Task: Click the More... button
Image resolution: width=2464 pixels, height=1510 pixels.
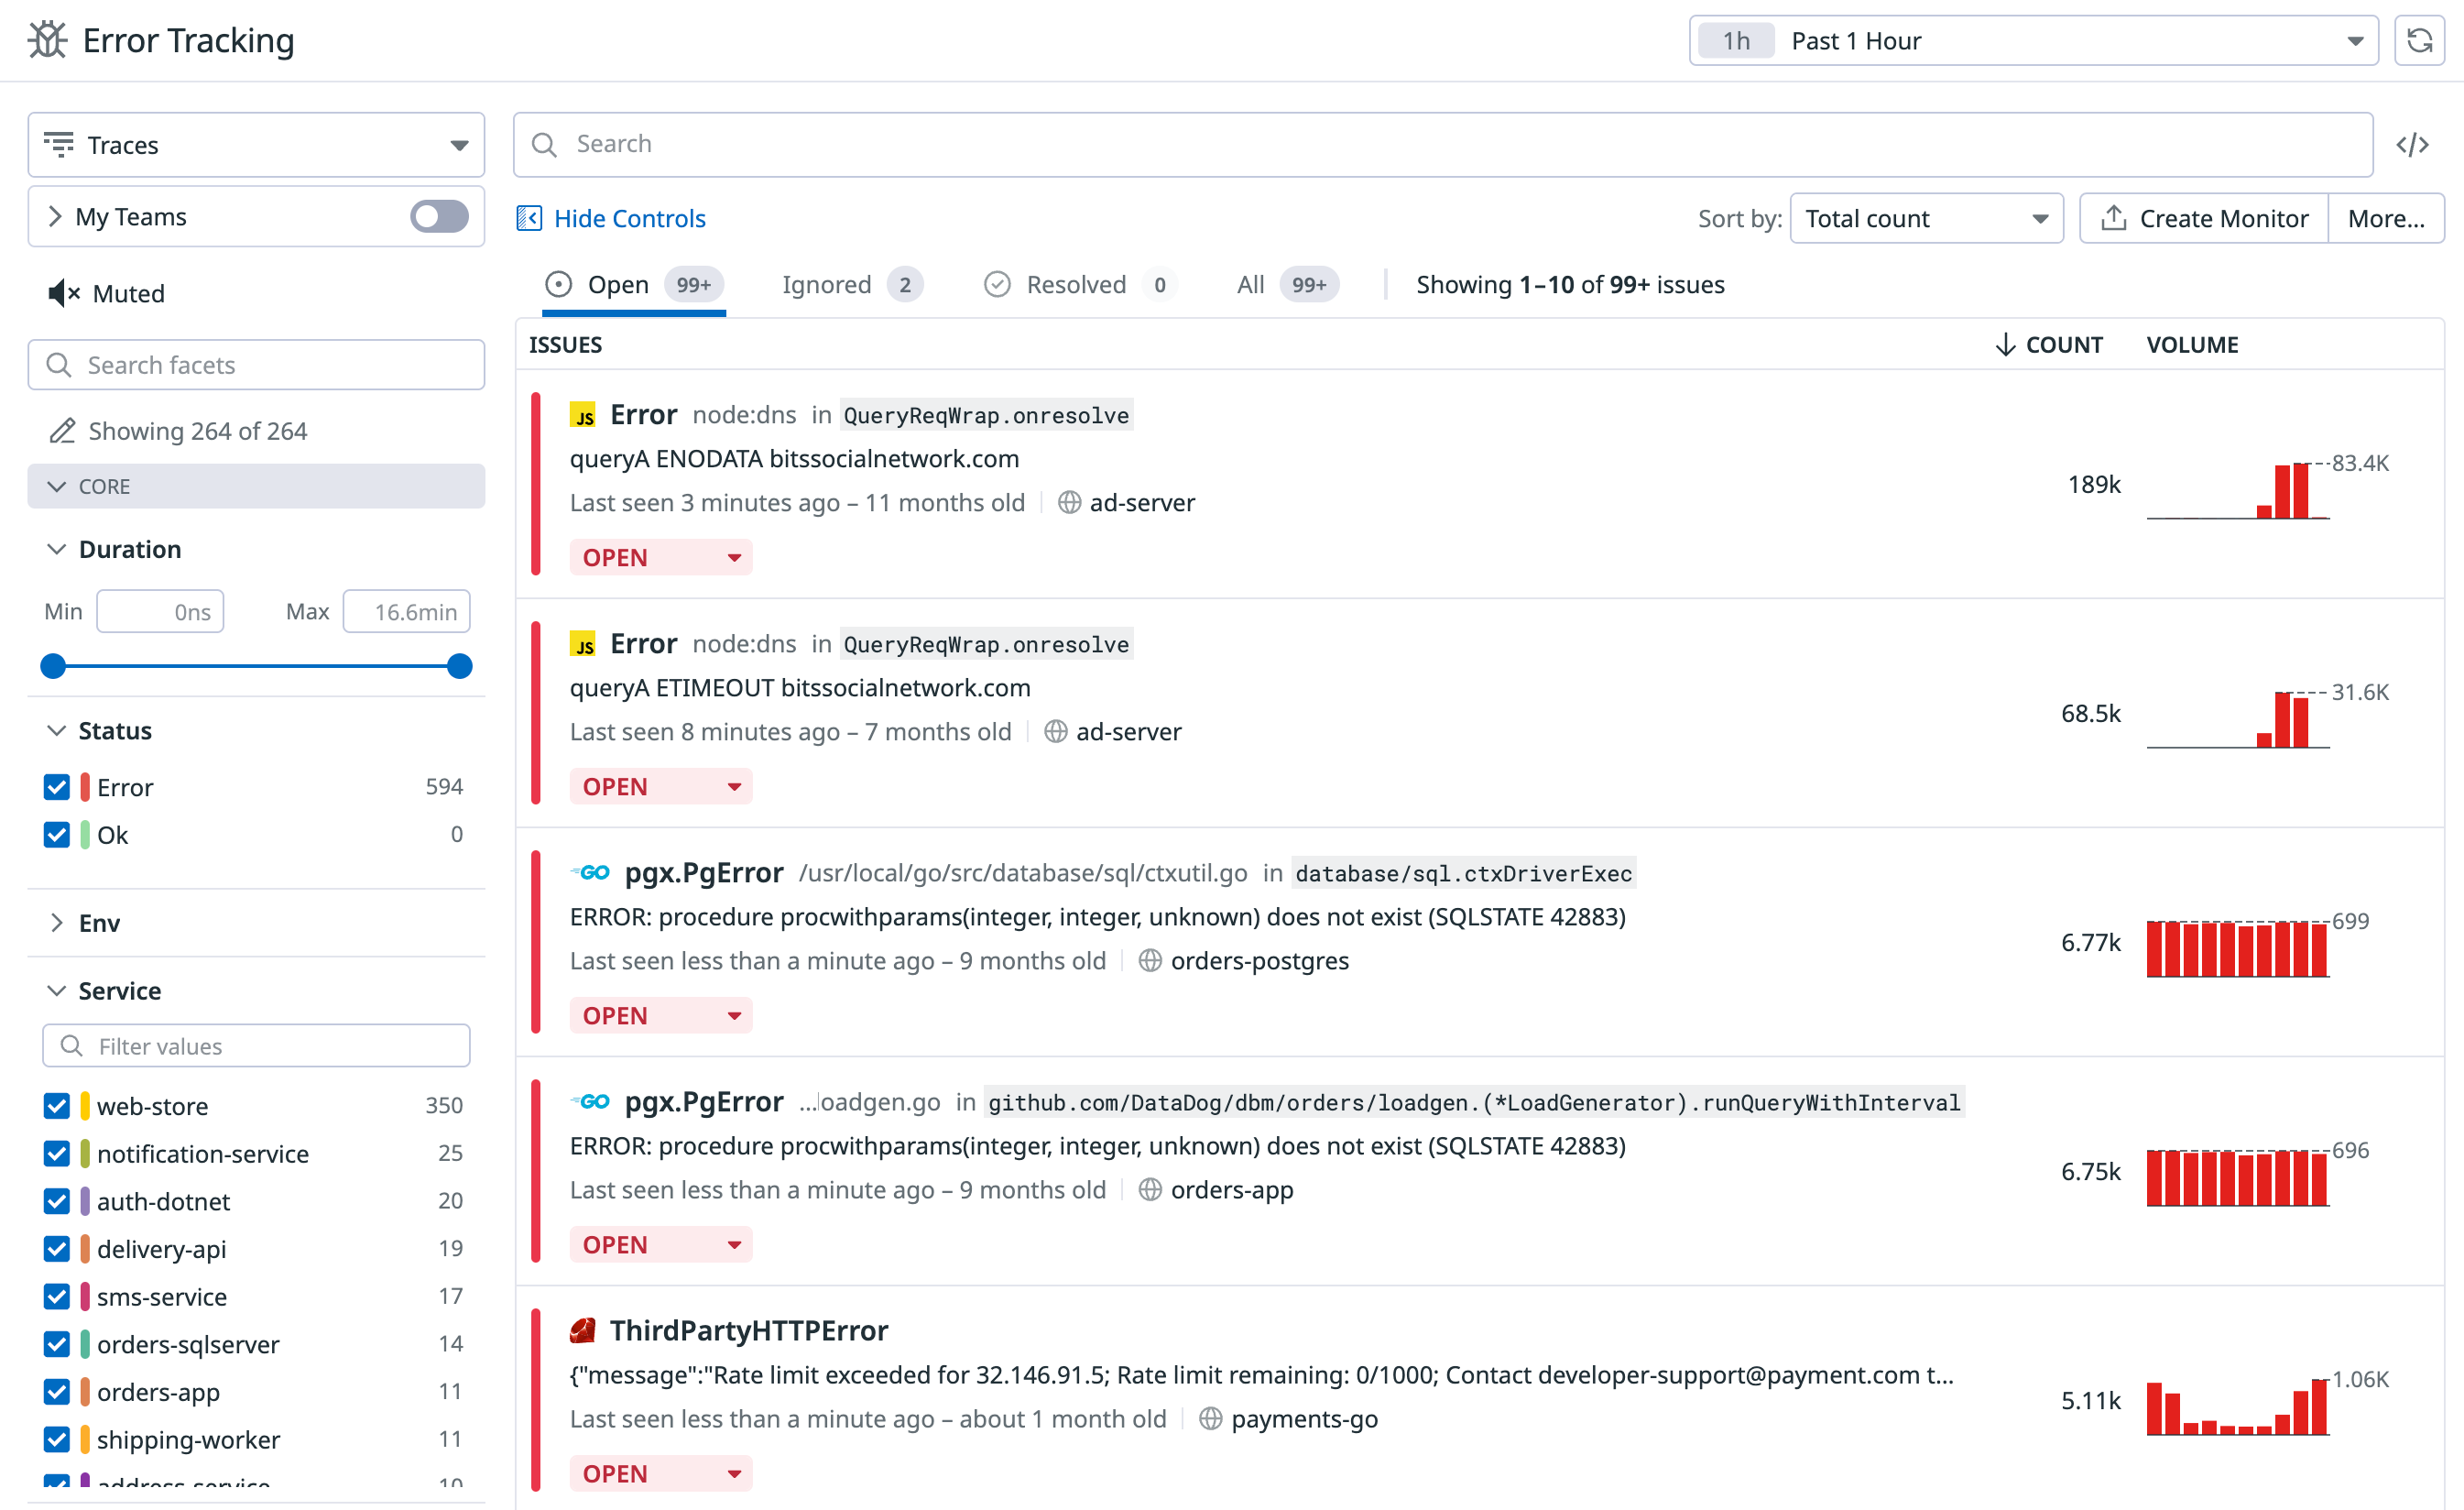Action: (2385, 218)
